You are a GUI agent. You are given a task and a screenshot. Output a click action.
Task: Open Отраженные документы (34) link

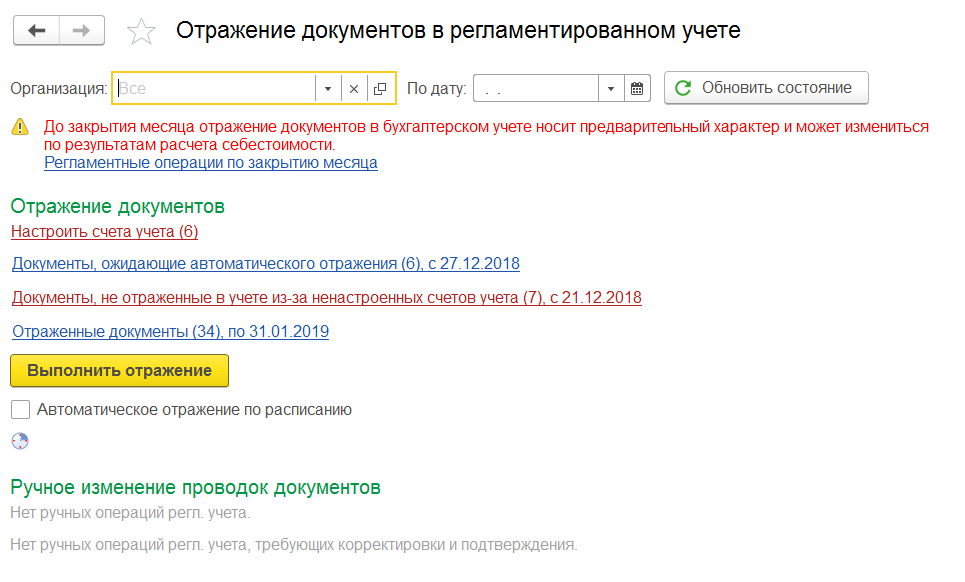[170, 332]
